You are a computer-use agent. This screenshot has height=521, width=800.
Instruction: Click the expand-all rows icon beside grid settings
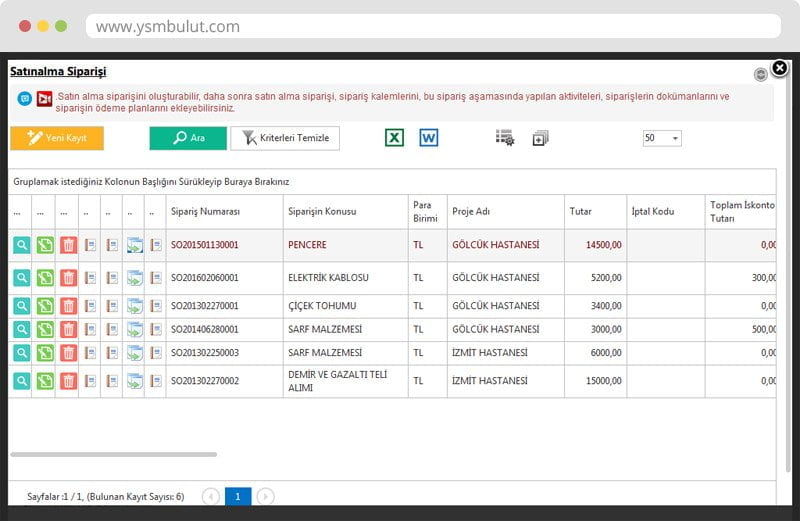point(540,139)
